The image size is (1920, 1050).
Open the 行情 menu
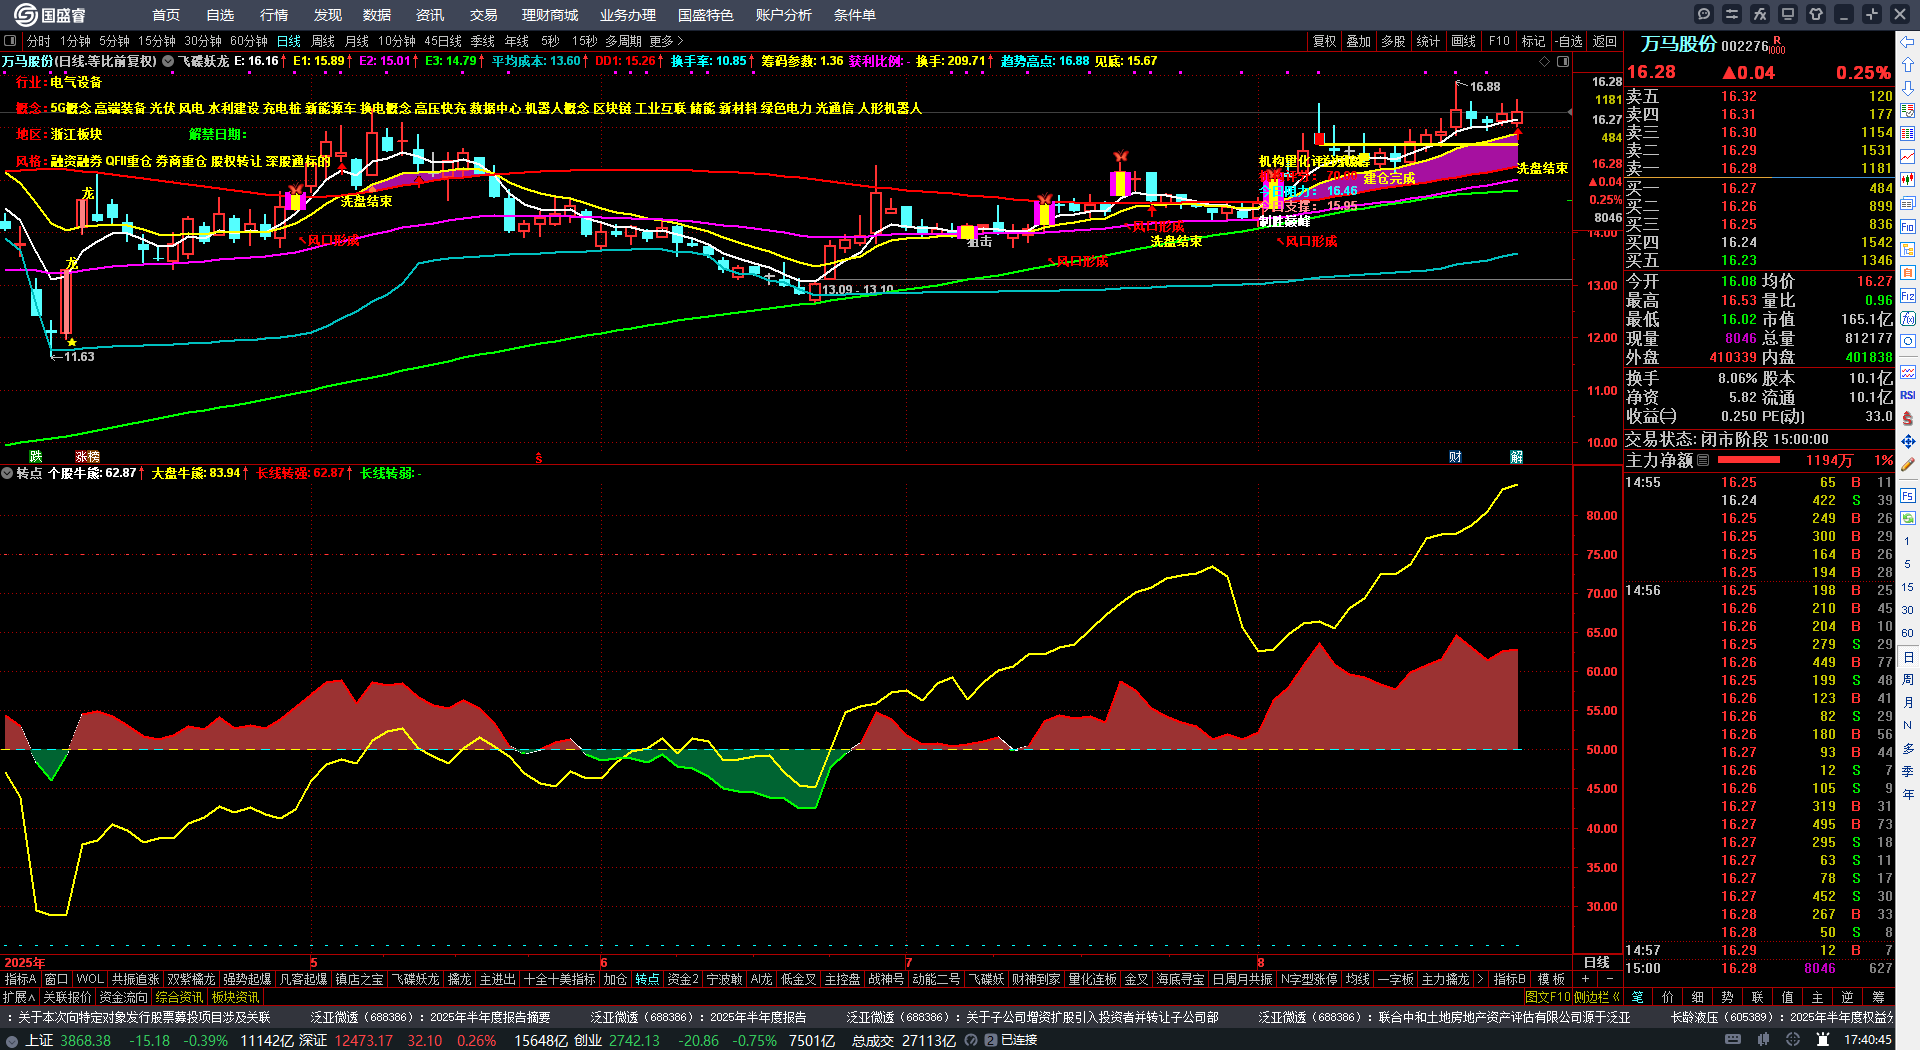pos(274,15)
